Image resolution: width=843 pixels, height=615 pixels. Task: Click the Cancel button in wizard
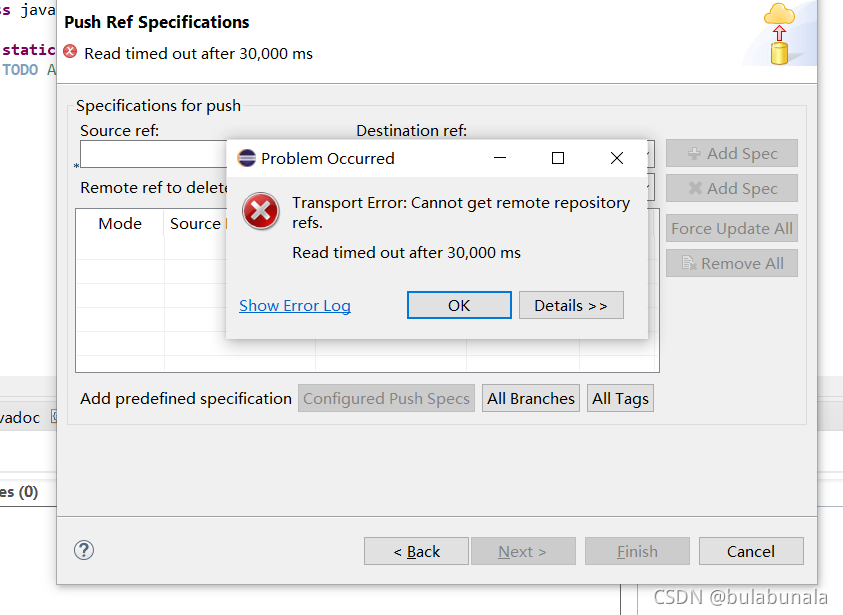(751, 551)
